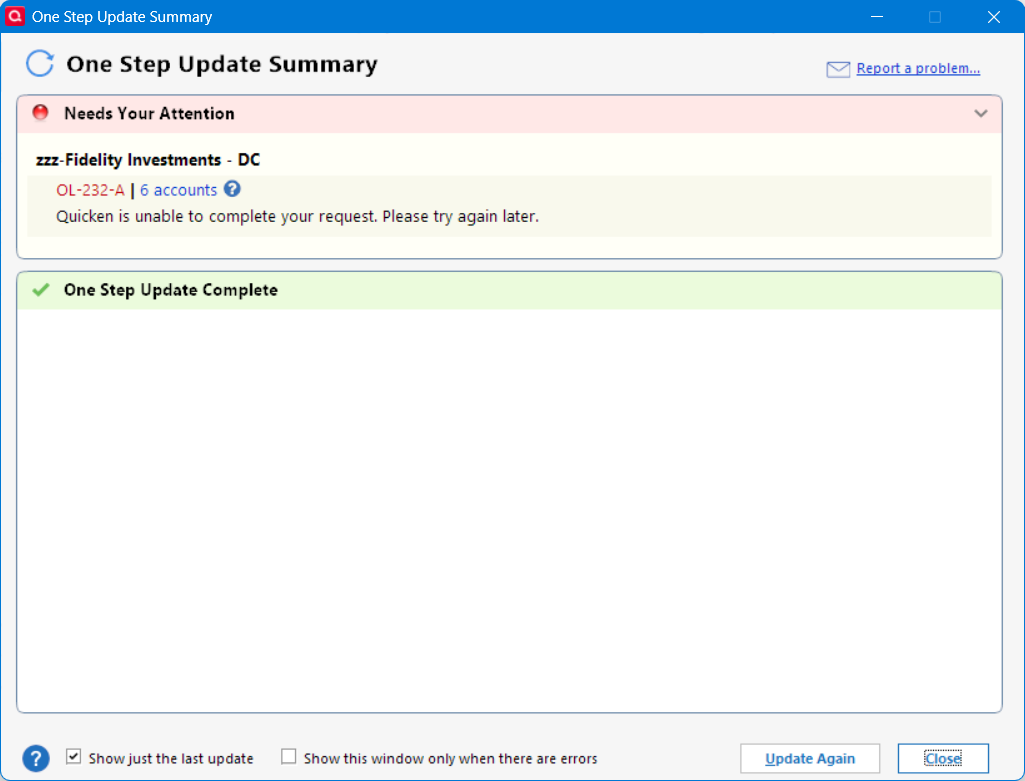Uncheck Show just the last update

(73, 757)
